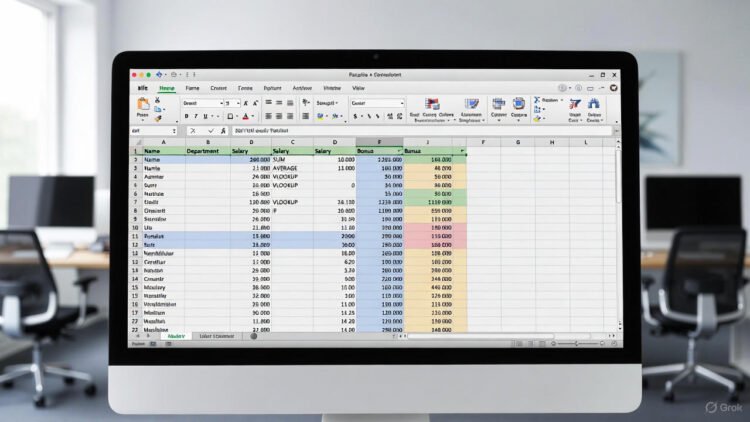Click the Sort and Filter icon
Viewport: 750px width, 422px height.
tap(574, 104)
